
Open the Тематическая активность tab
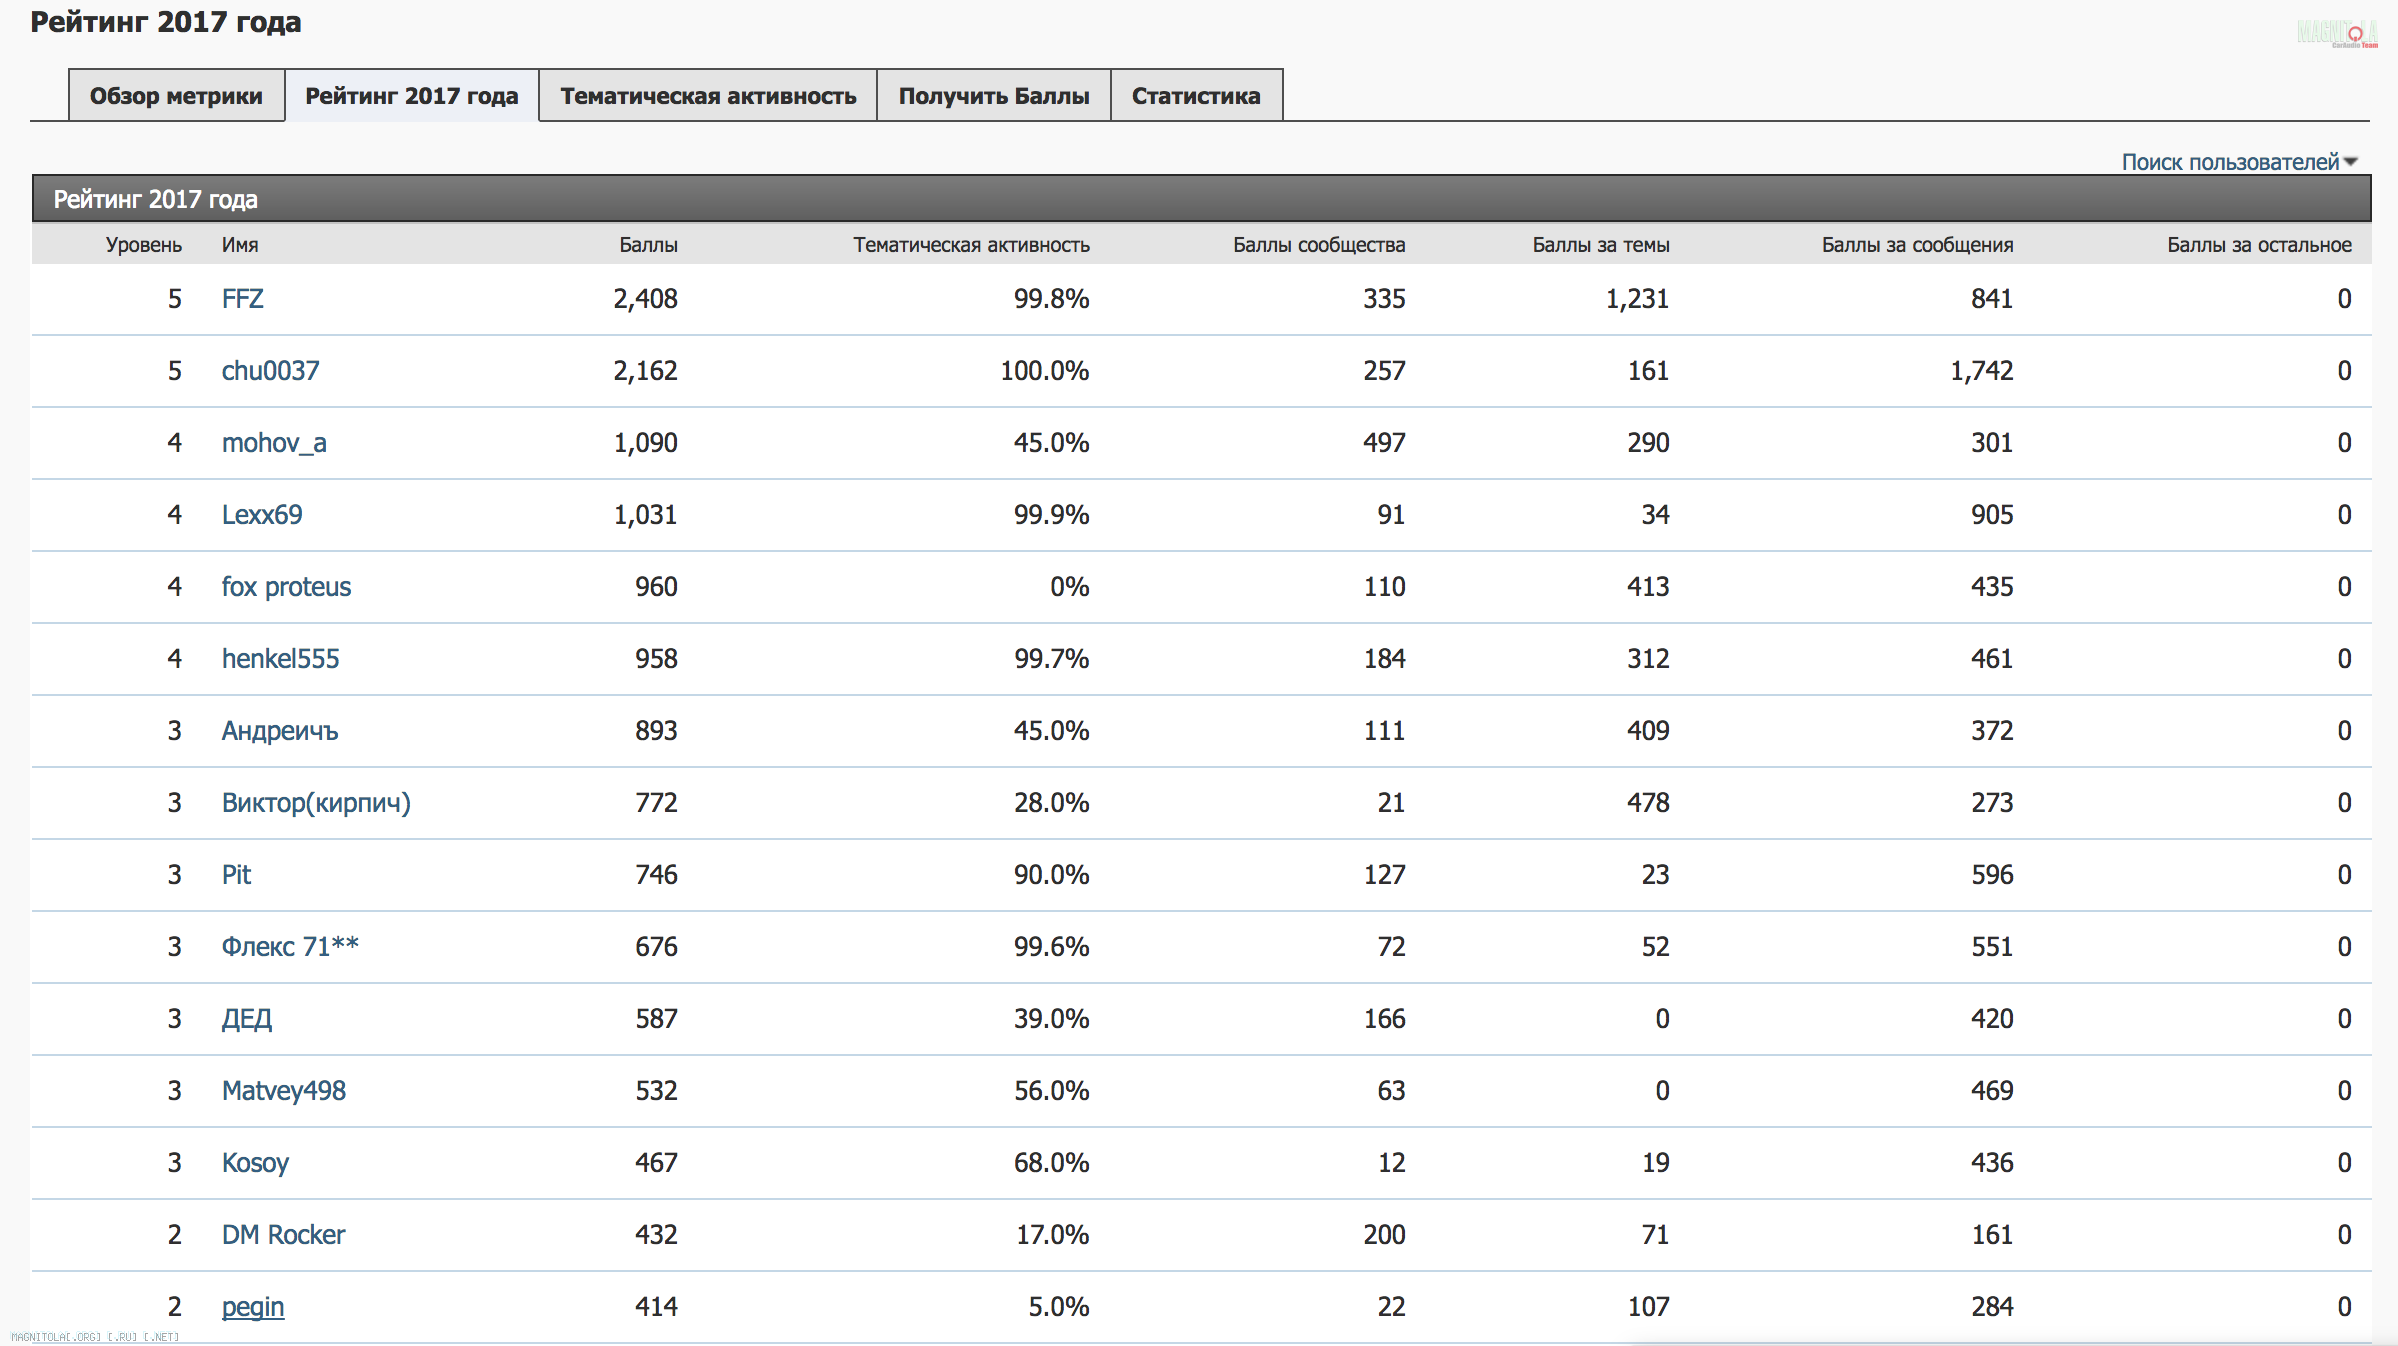point(707,96)
